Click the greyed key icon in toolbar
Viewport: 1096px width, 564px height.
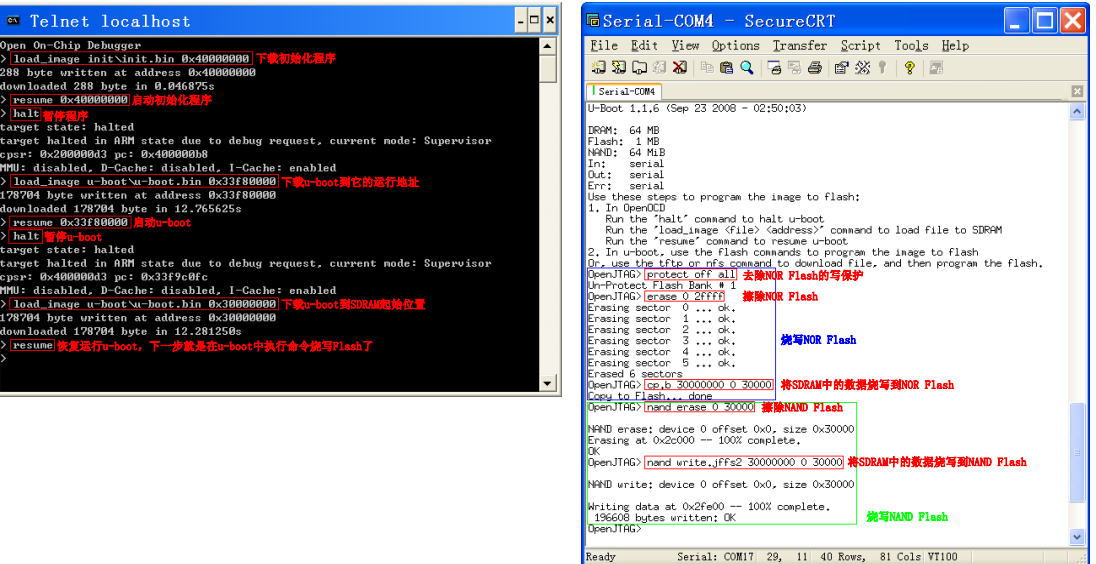pos(882,67)
